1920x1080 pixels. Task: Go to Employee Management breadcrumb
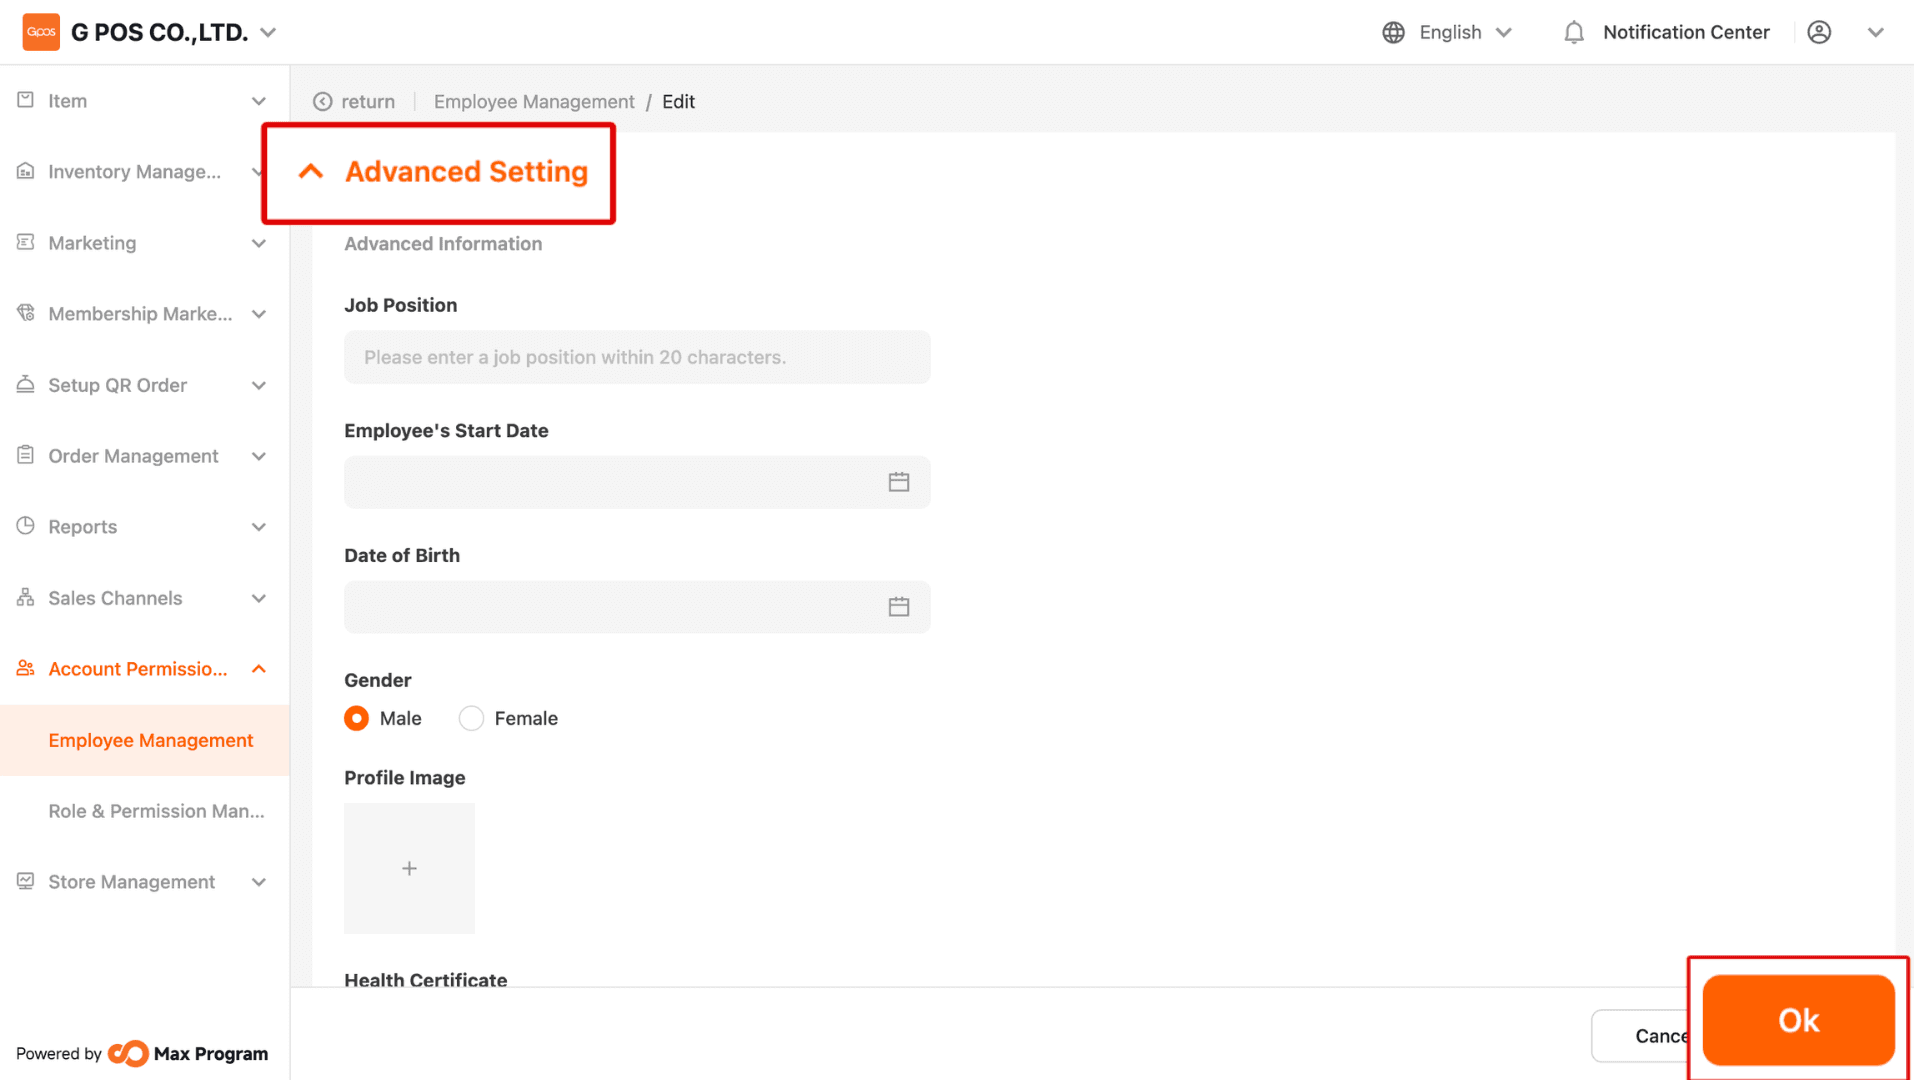[x=535, y=102]
